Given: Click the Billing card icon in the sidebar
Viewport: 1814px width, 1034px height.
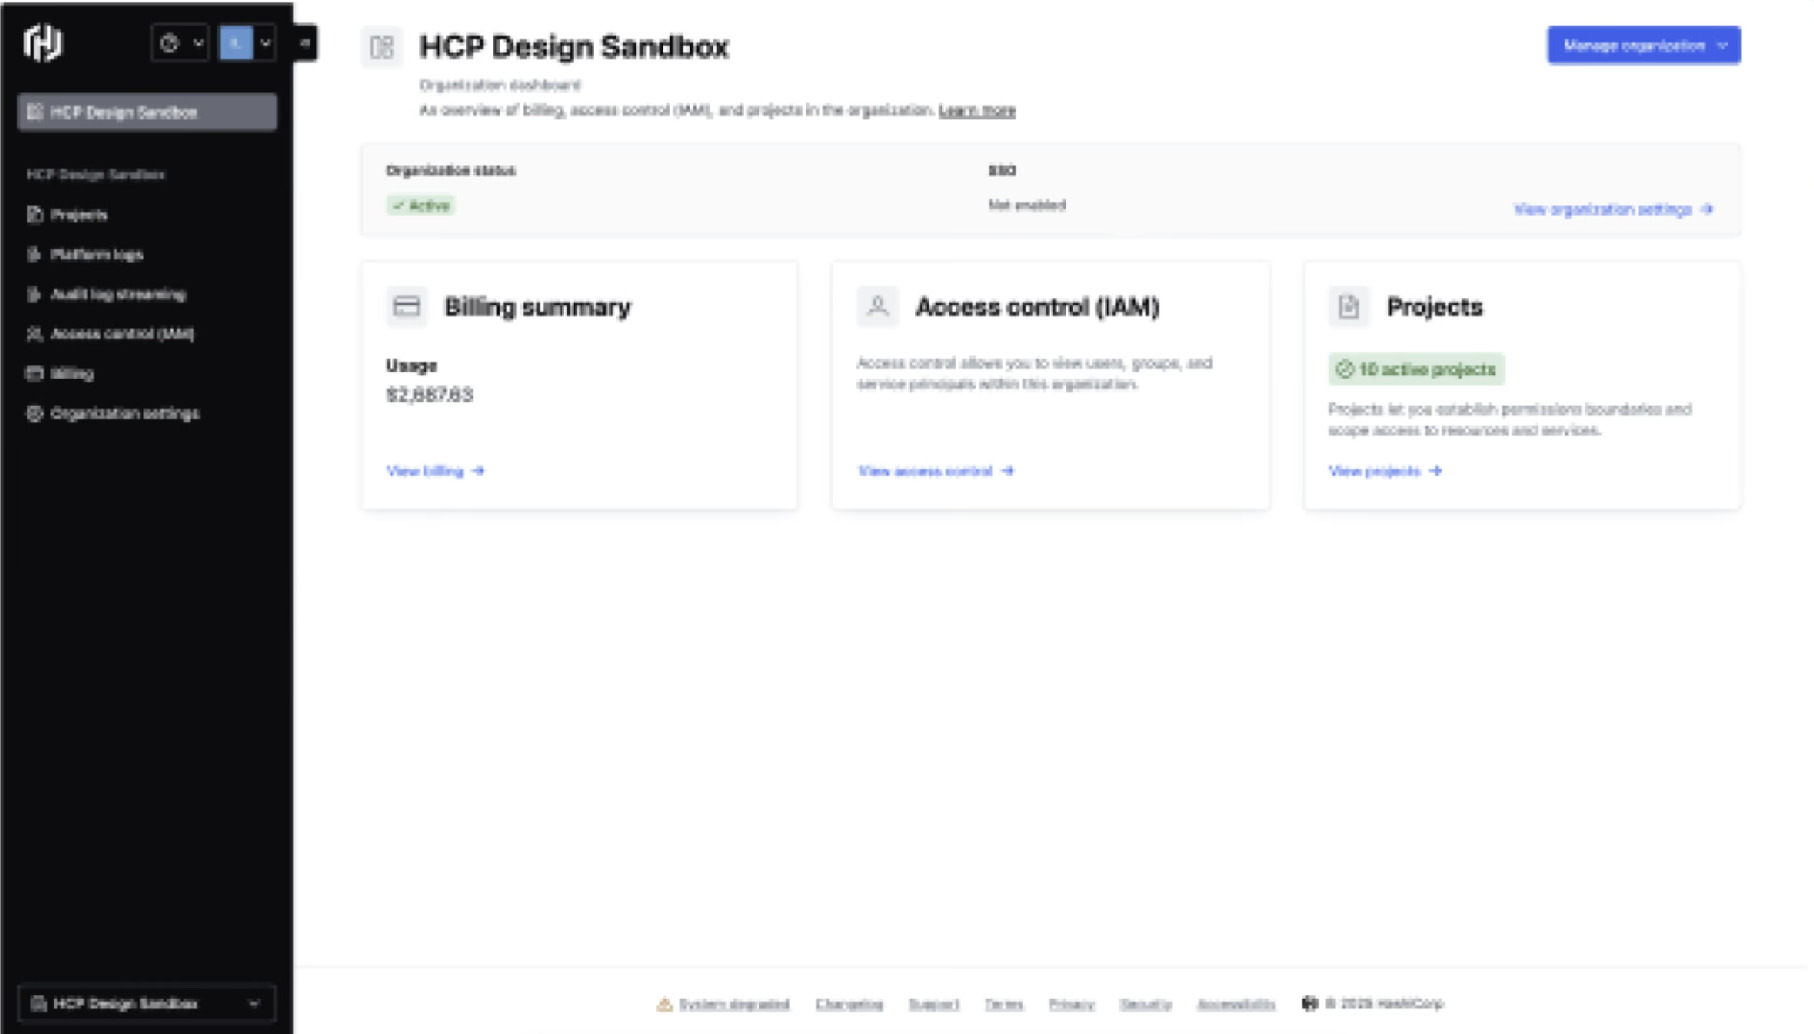Looking at the screenshot, I should coord(35,374).
